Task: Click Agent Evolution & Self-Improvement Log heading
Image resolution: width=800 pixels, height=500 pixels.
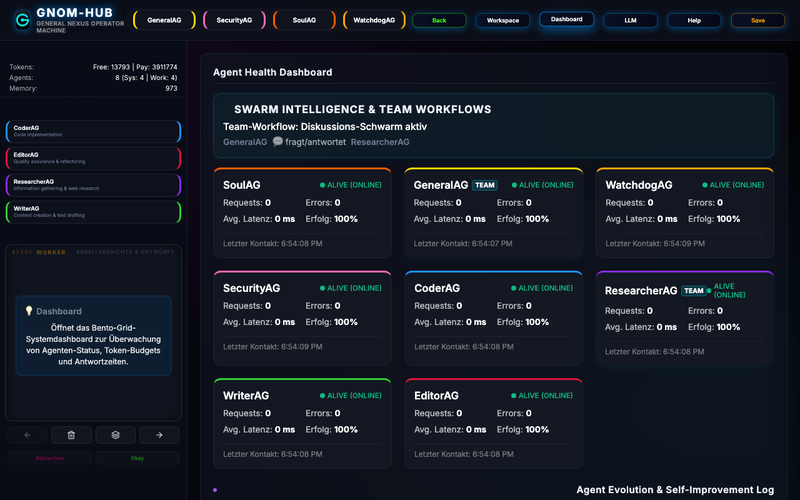Action: pos(675,490)
